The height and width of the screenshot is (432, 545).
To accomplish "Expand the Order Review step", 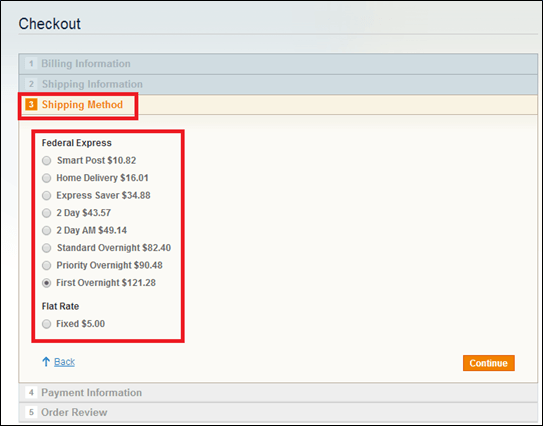I will tap(278, 413).
